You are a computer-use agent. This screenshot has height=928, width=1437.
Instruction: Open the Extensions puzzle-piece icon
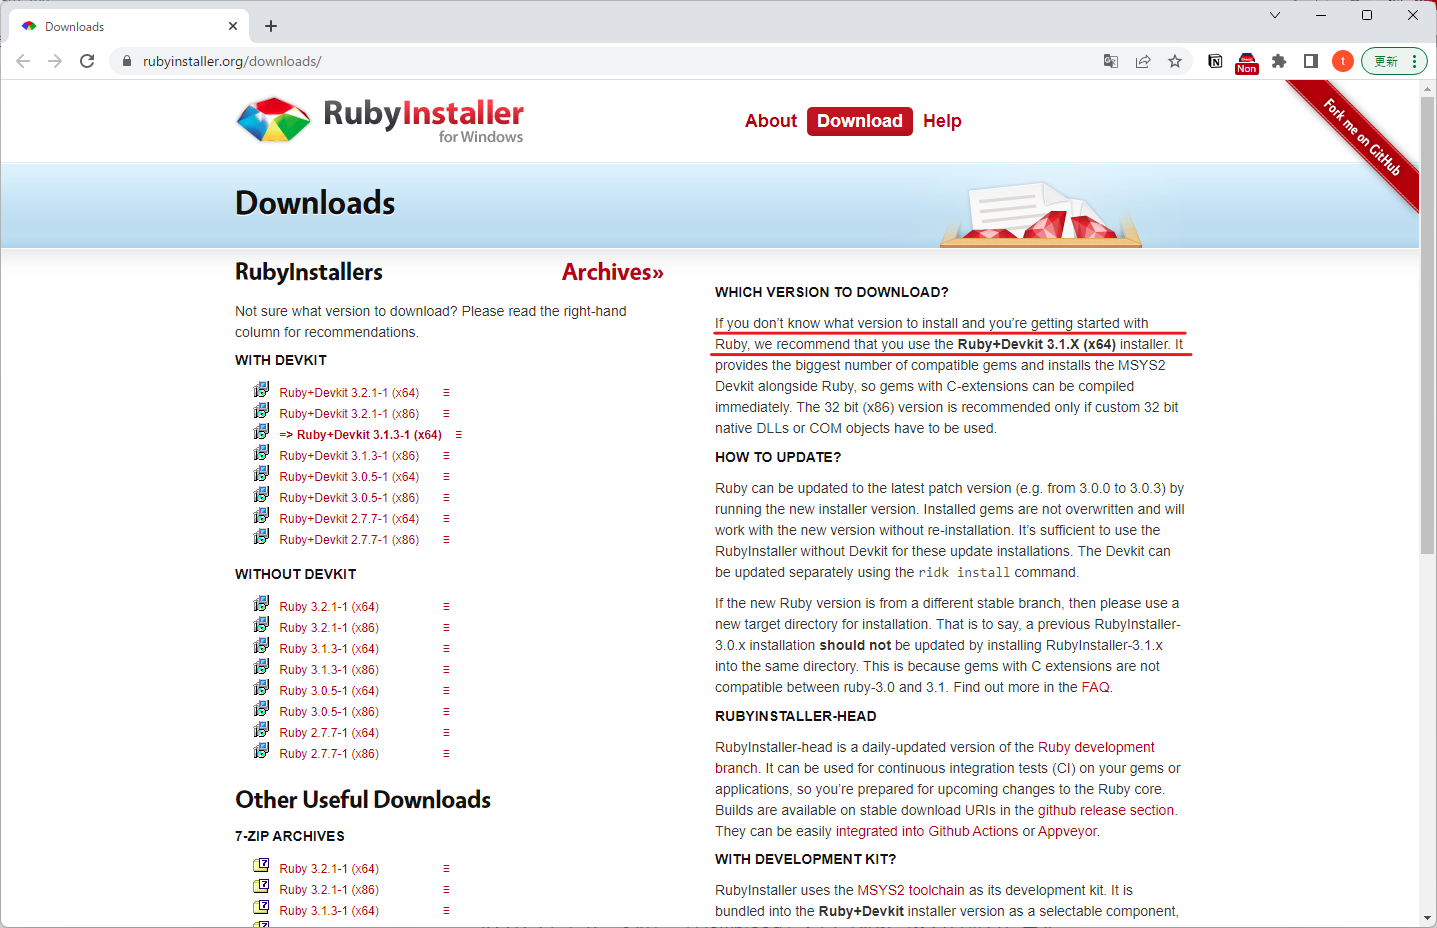1279,61
